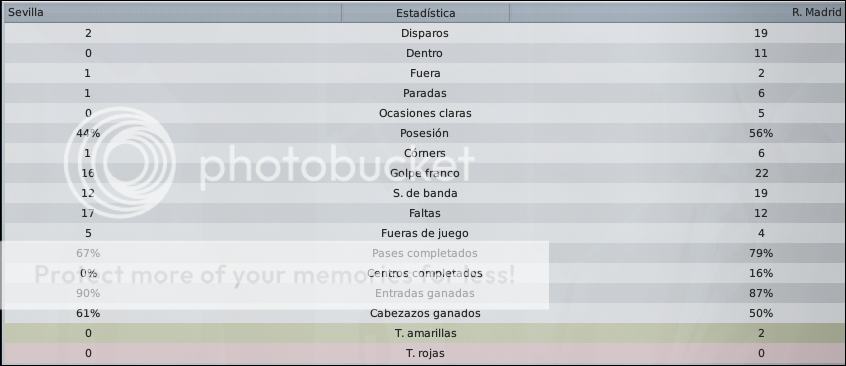Click the Fuera statistic label
This screenshot has height=366, width=846.
point(425,73)
